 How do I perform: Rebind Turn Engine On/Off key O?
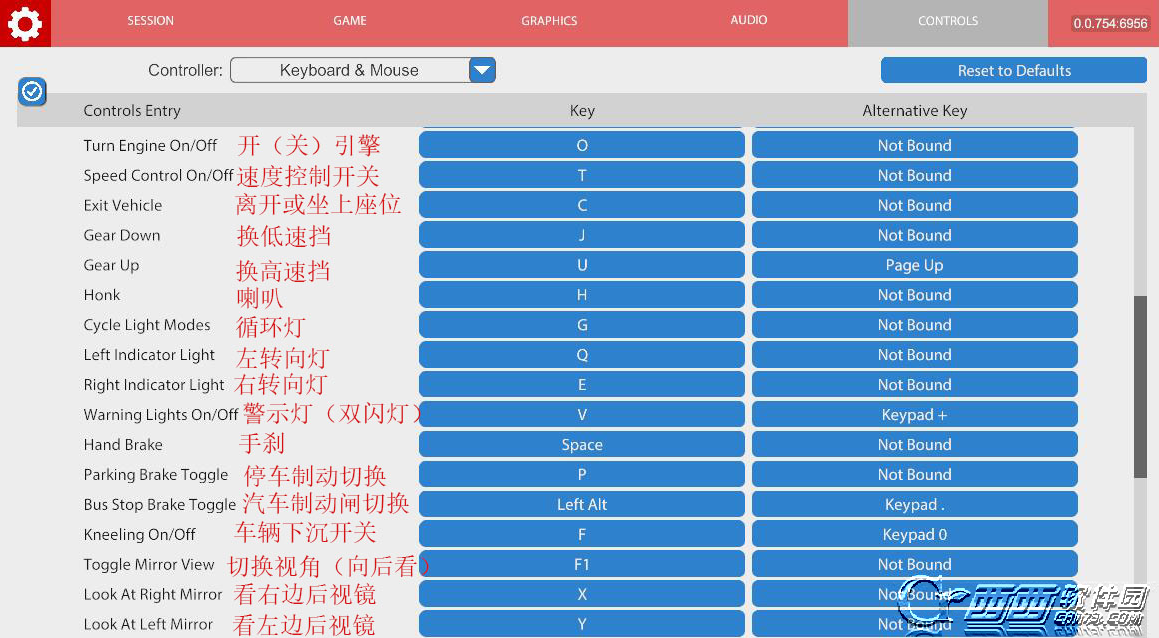click(582, 145)
